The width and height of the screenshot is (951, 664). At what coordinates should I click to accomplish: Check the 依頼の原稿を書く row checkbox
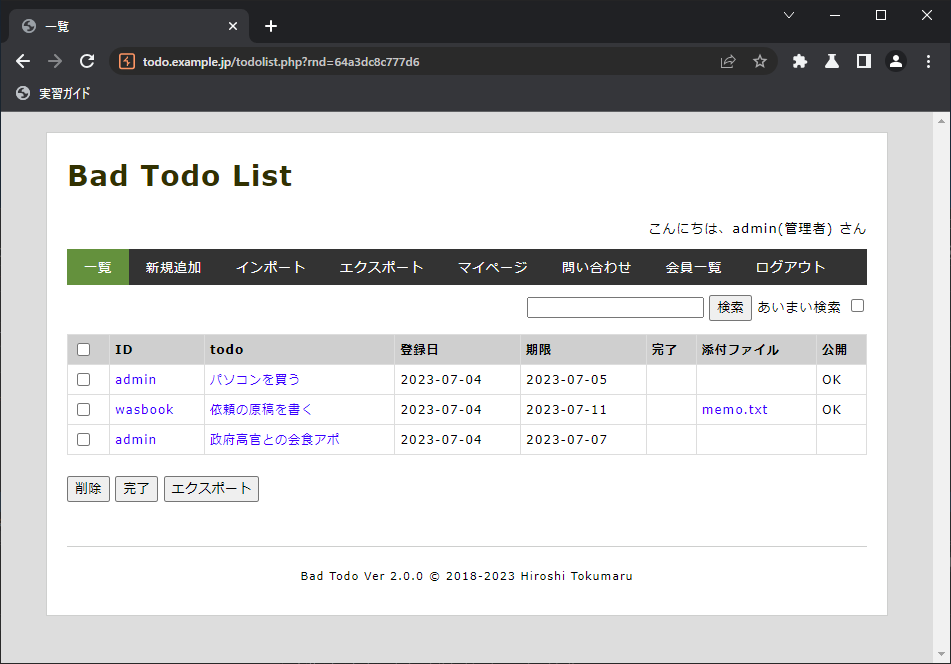[x=84, y=409]
